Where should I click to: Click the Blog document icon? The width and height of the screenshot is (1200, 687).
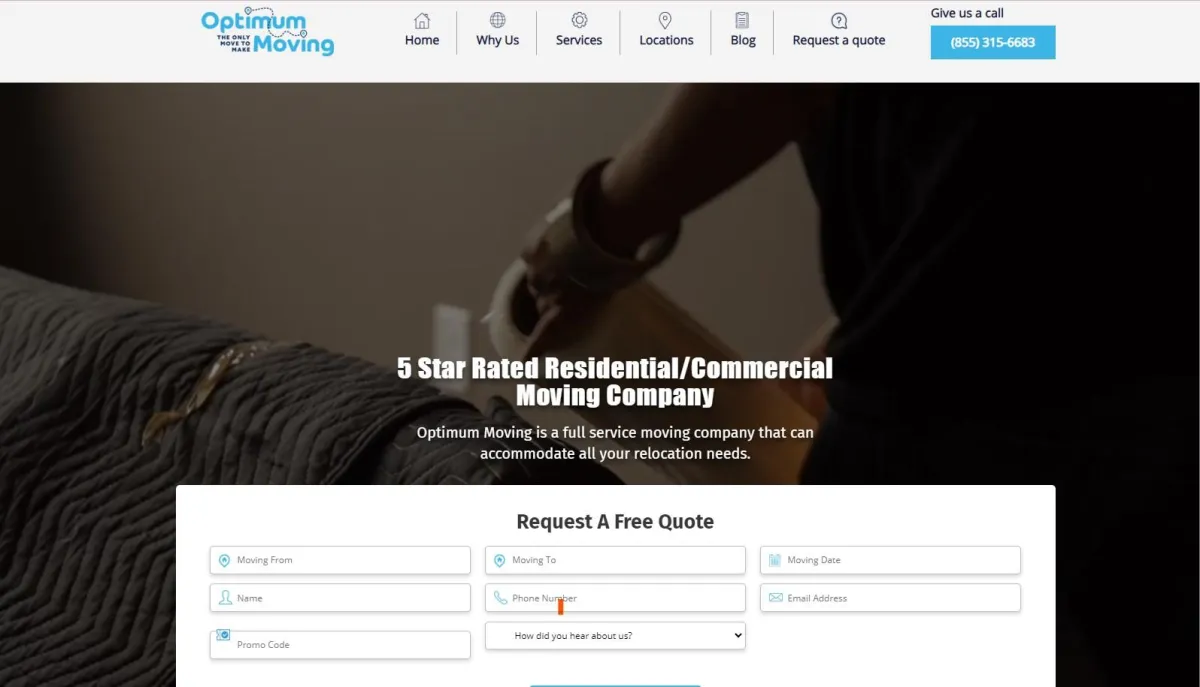pos(742,21)
